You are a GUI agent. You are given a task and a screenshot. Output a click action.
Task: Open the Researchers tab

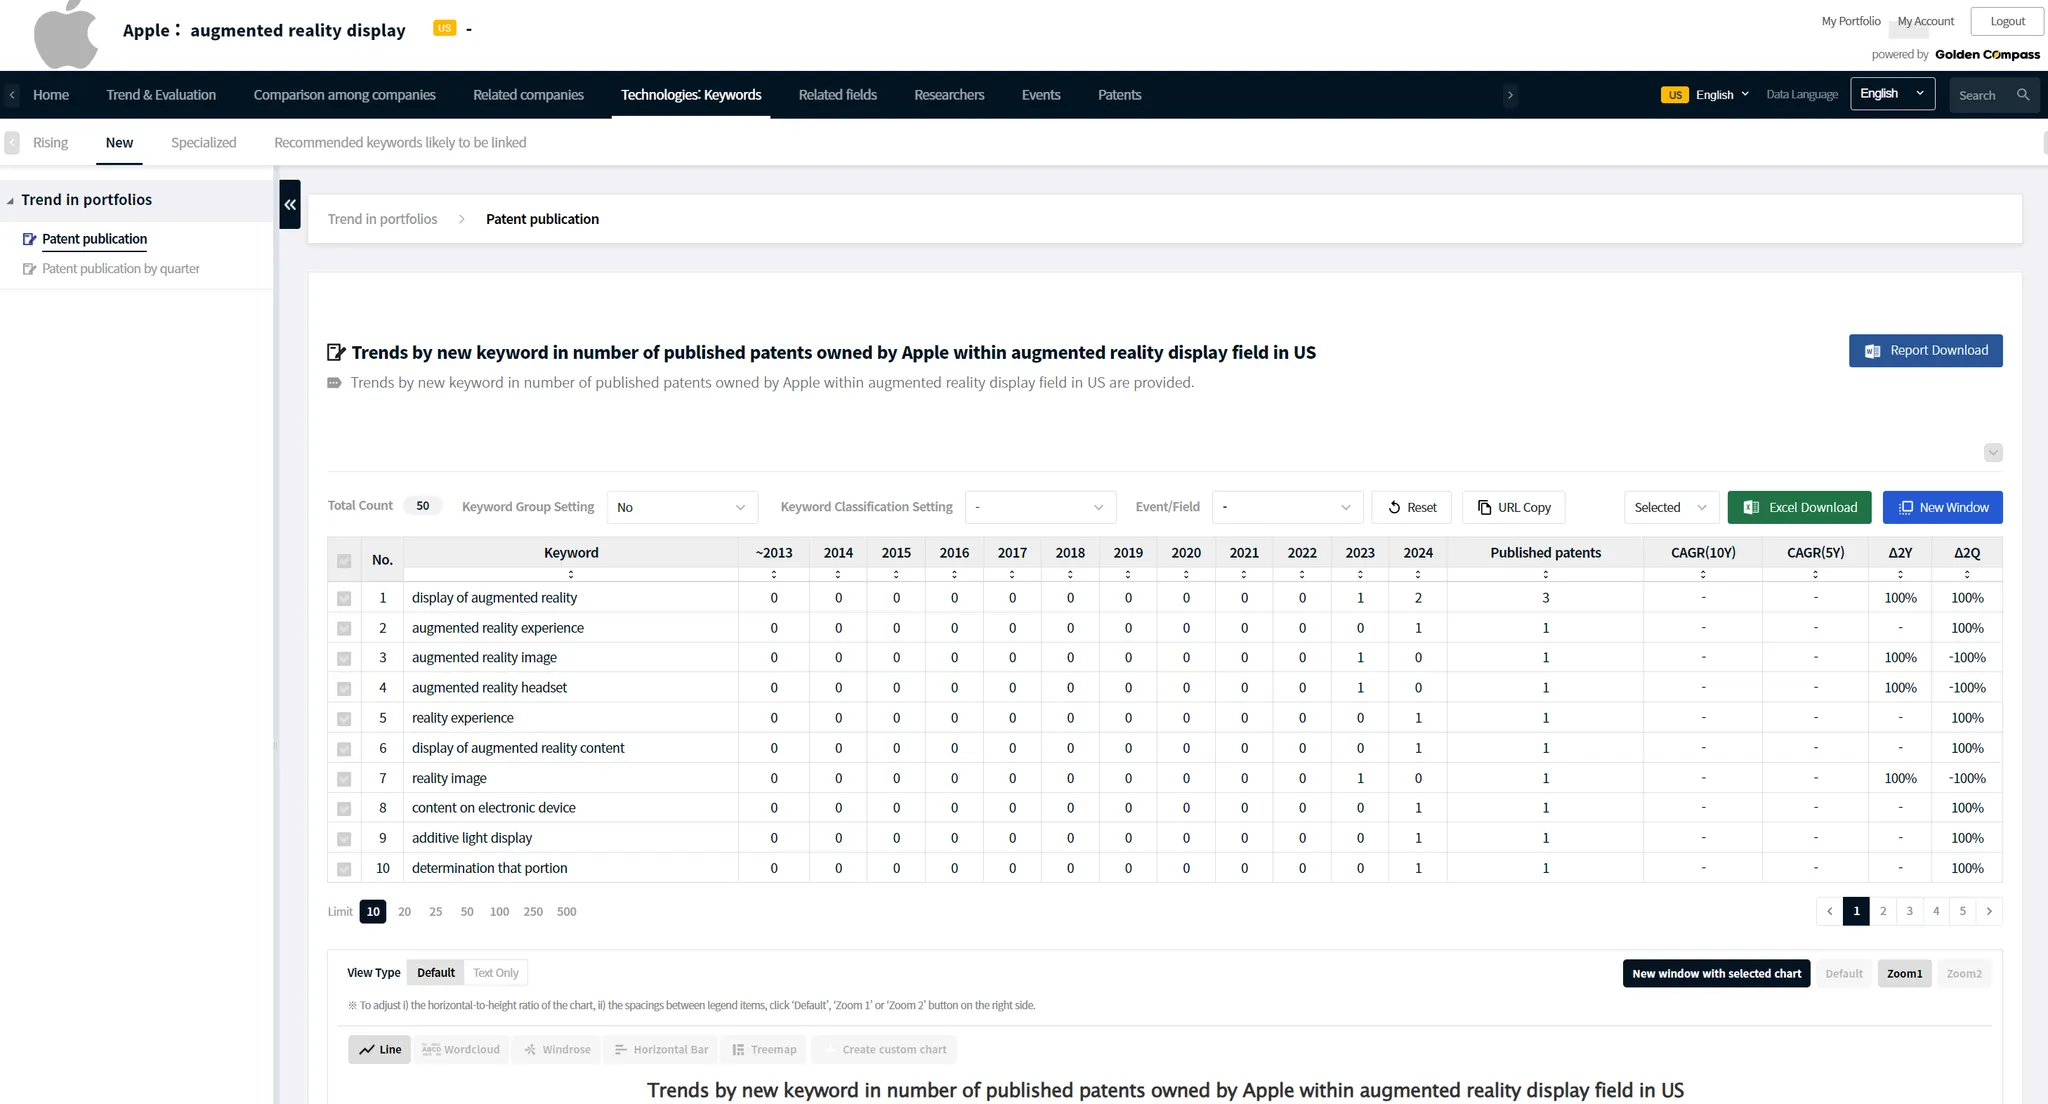[x=948, y=95]
